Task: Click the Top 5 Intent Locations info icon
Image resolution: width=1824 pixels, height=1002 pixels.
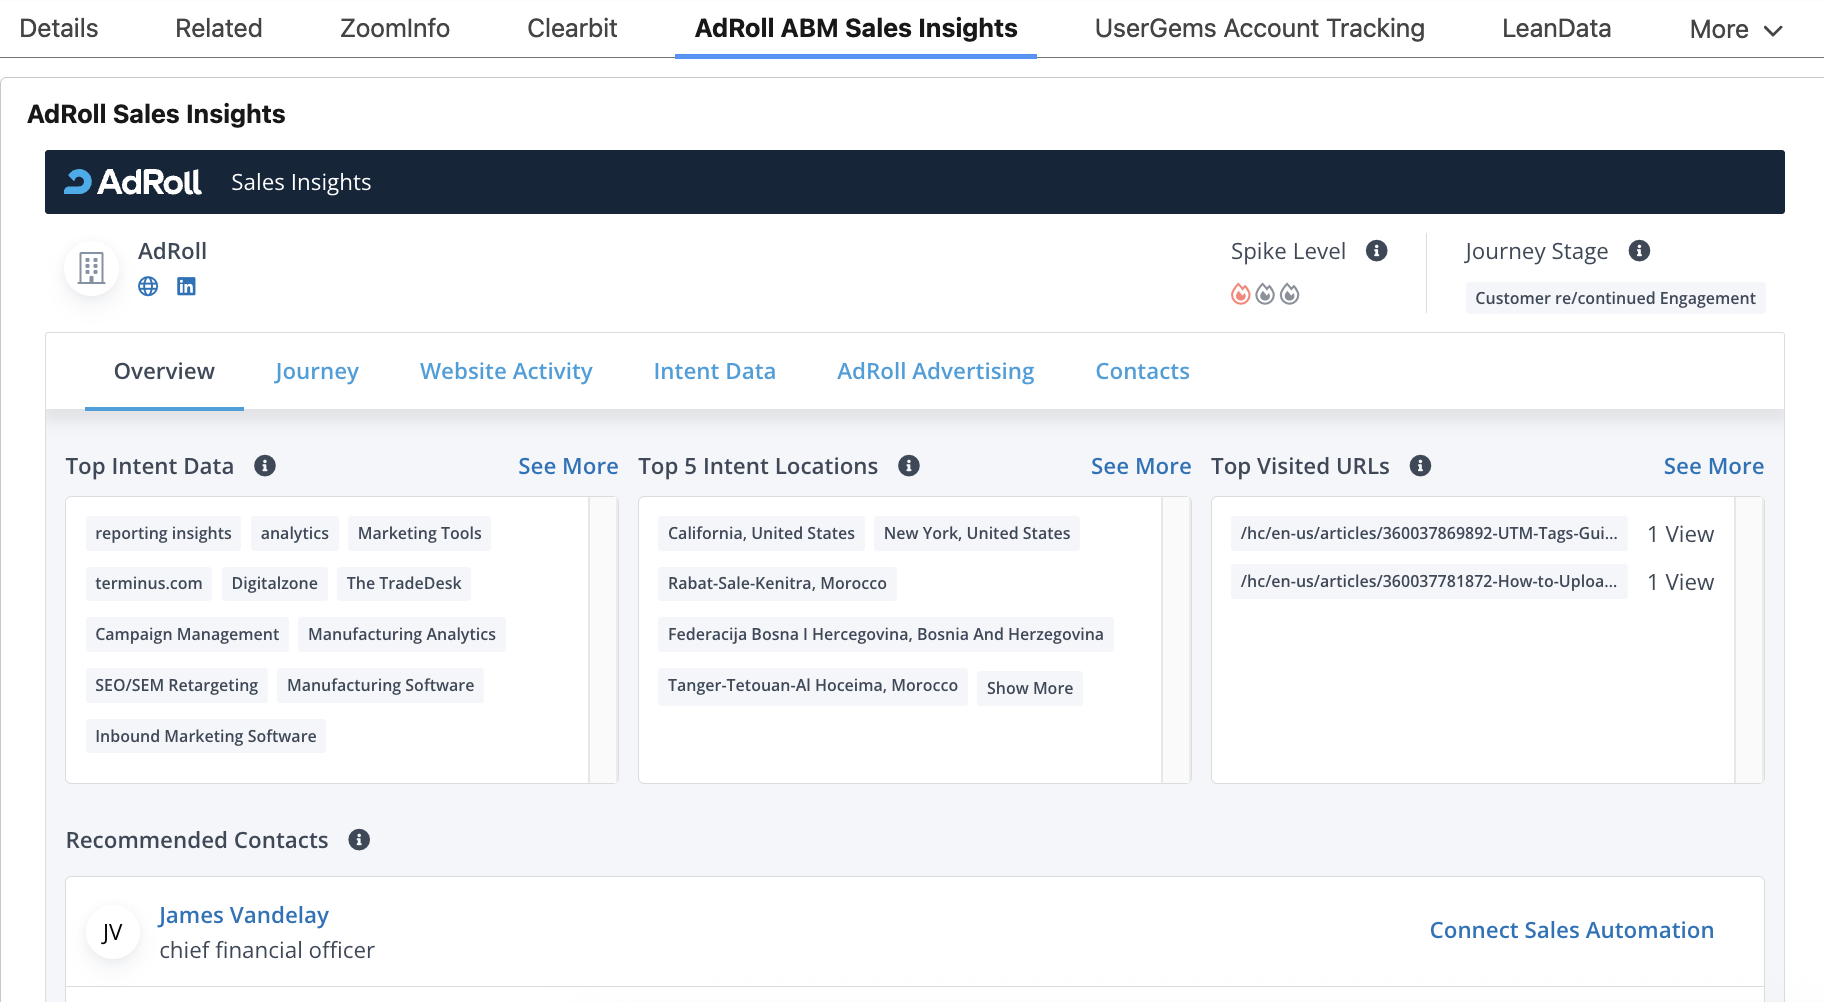Action: tap(909, 466)
